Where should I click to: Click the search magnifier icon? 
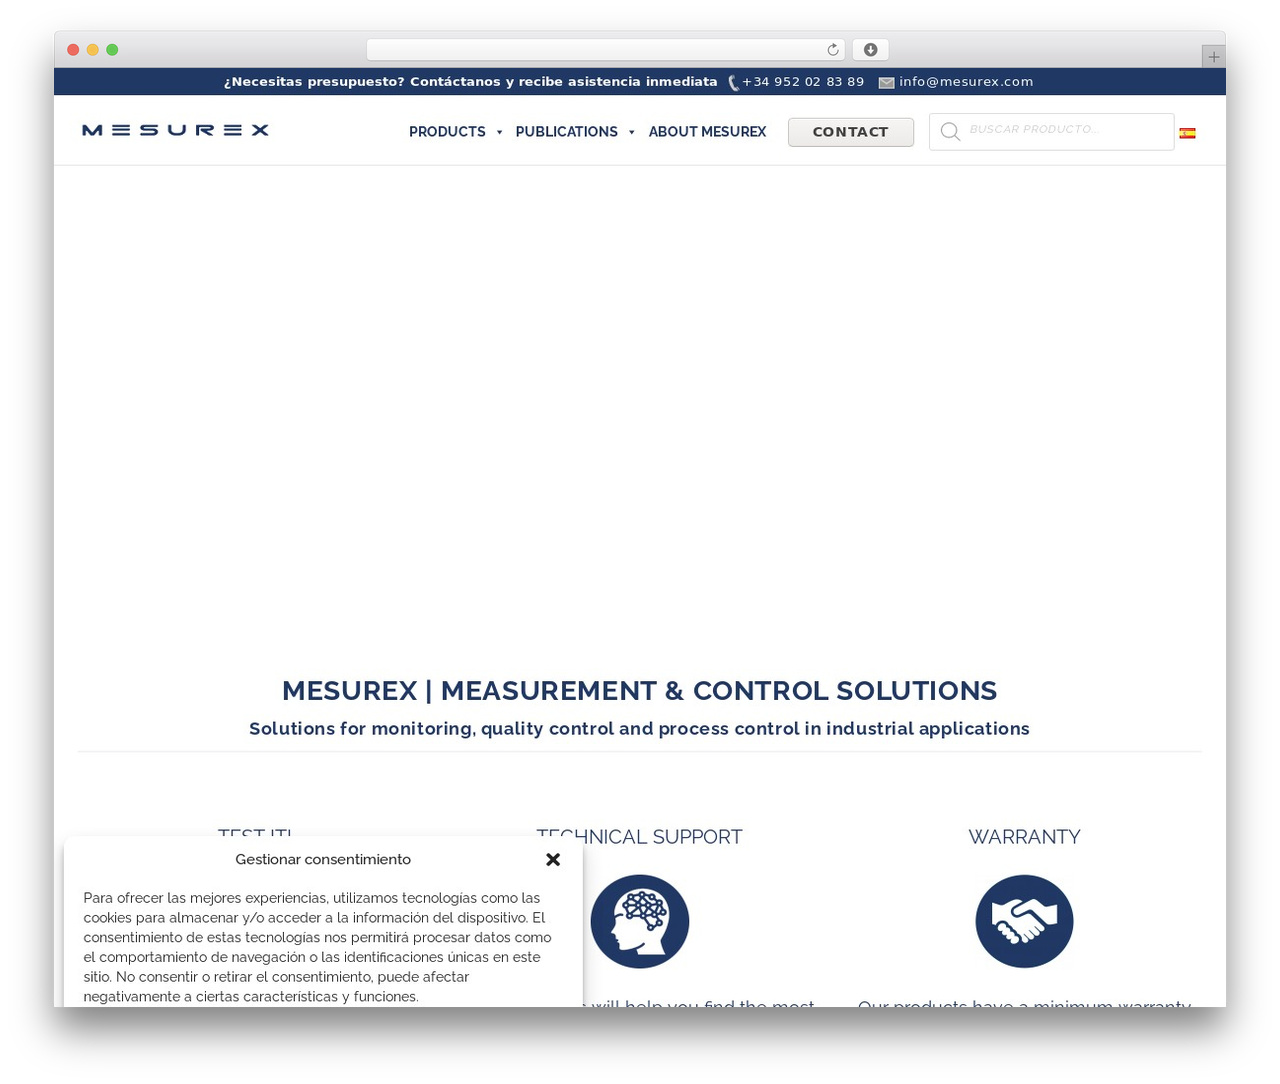pyautogui.click(x=950, y=131)
